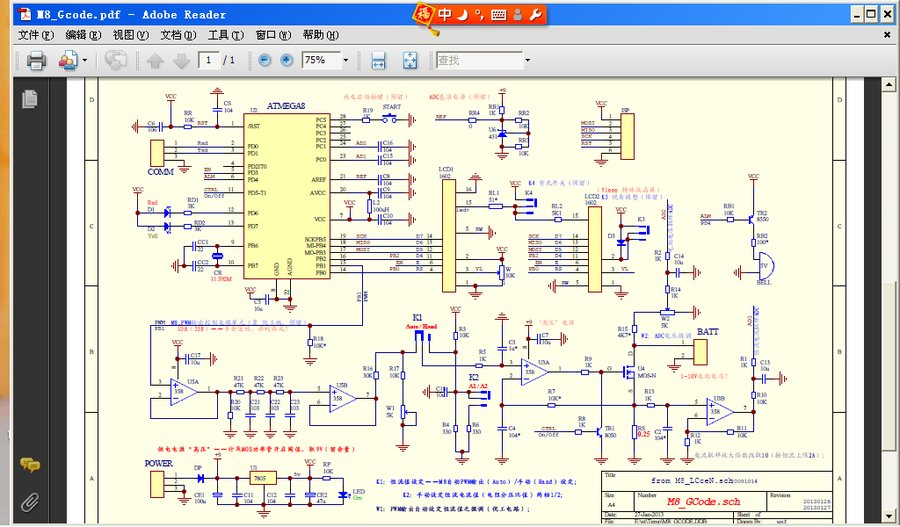Click the zoom out minus button
Image resolution: width=900 pixels, height=527 pixels.
pos(264,61)
